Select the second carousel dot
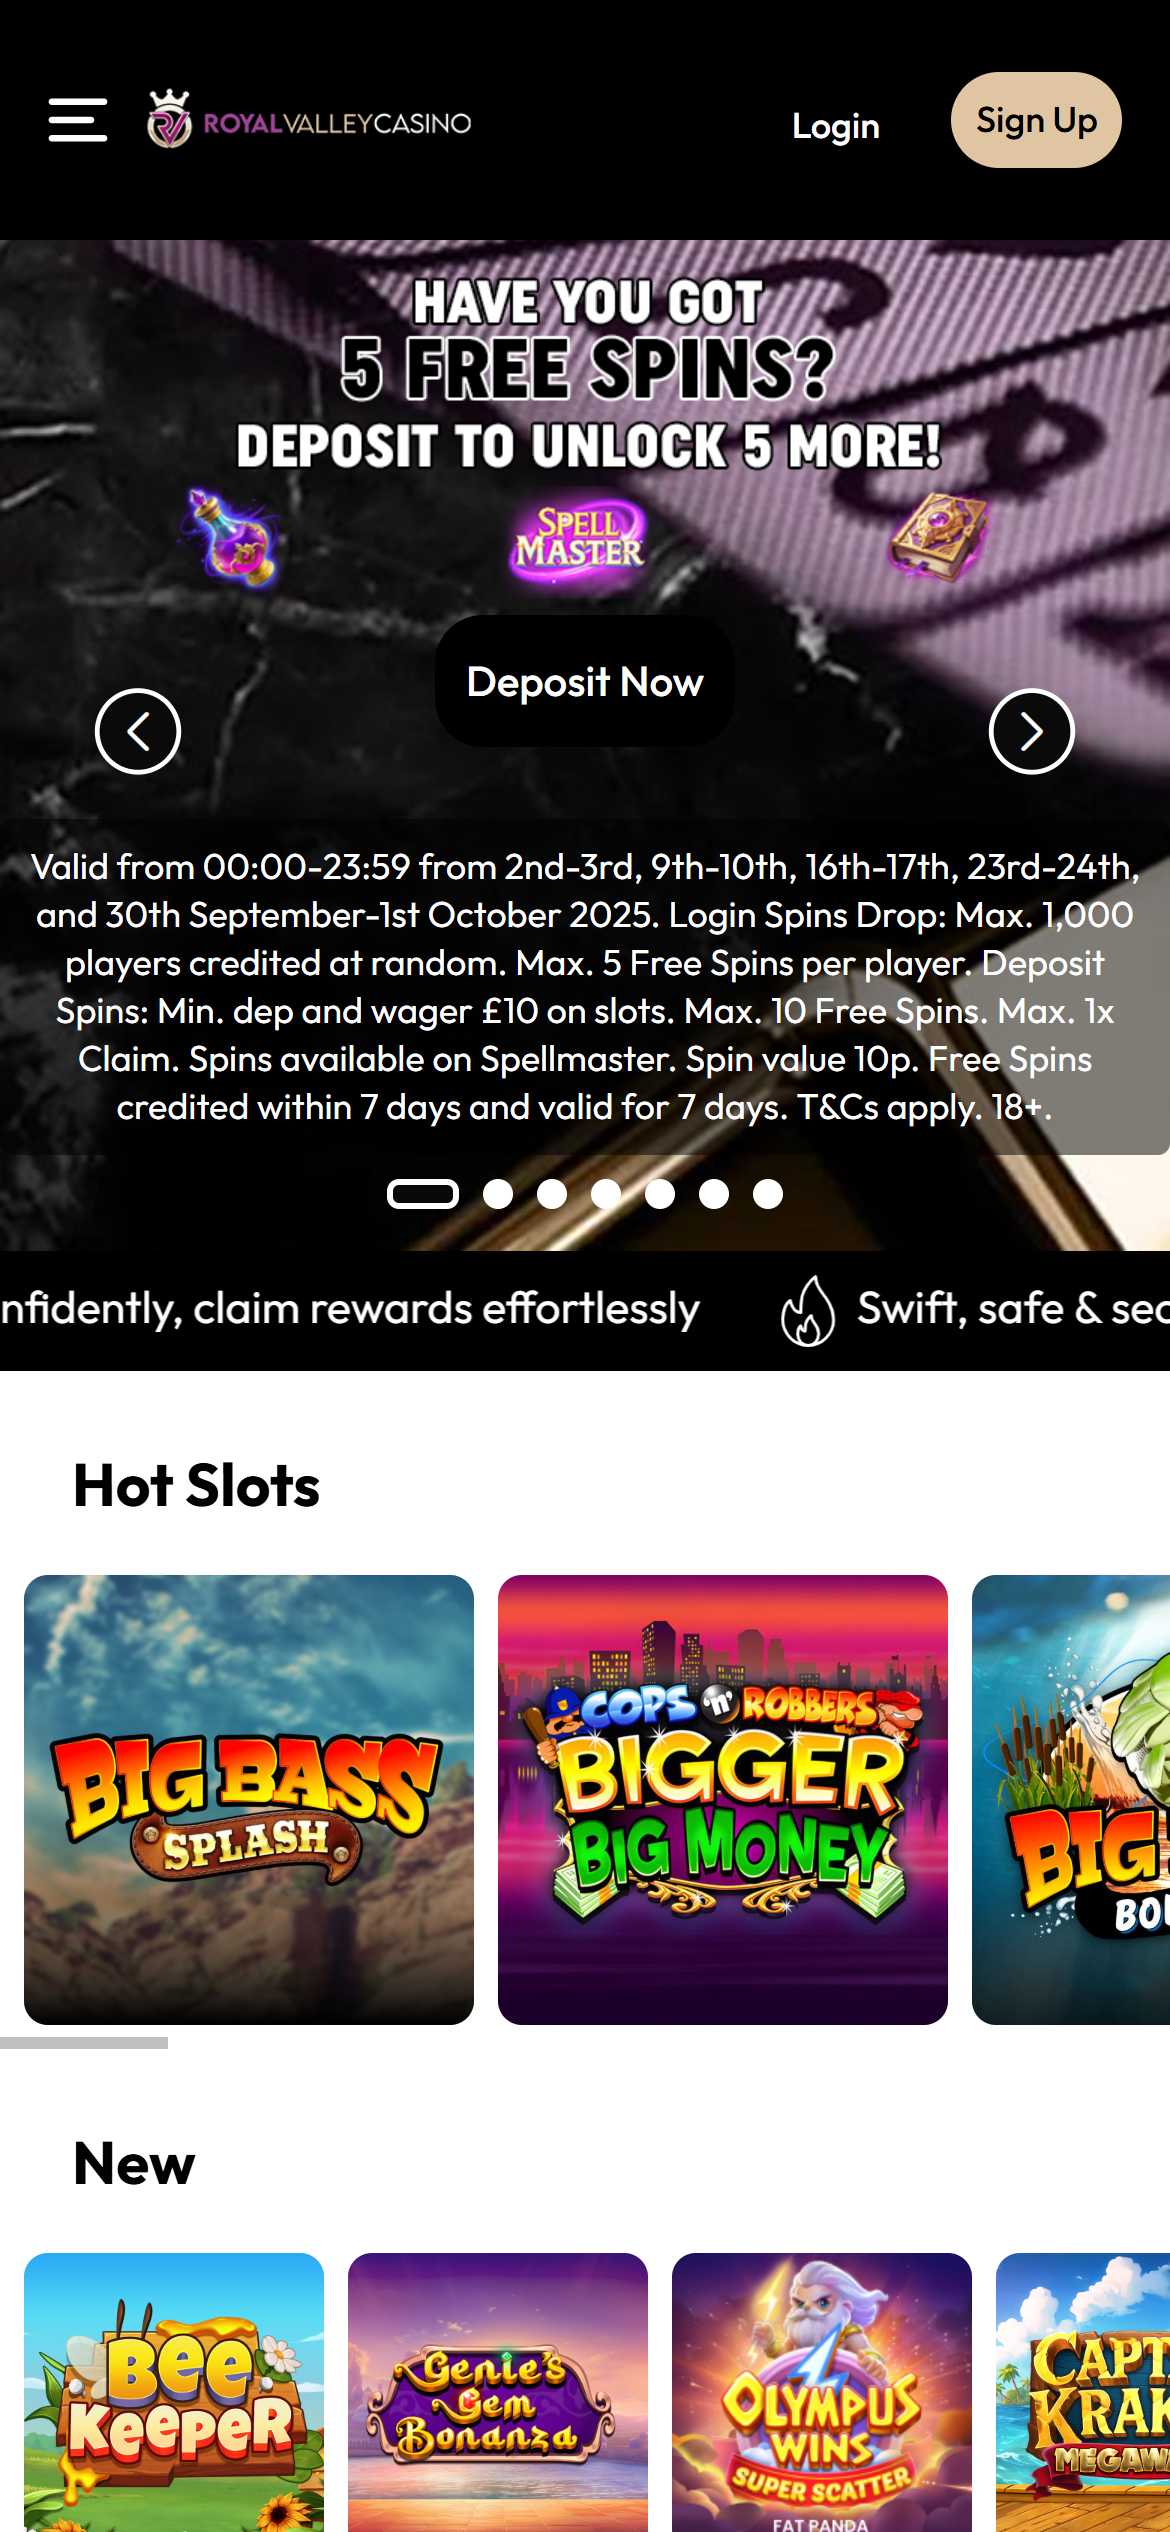 click(498, 1194)
